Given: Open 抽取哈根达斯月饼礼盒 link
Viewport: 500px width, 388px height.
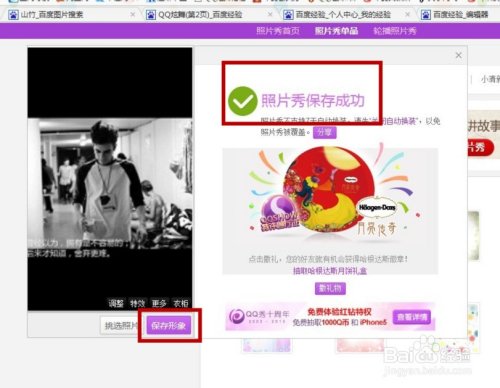Looking at the screenshot, I should point(330,271).
